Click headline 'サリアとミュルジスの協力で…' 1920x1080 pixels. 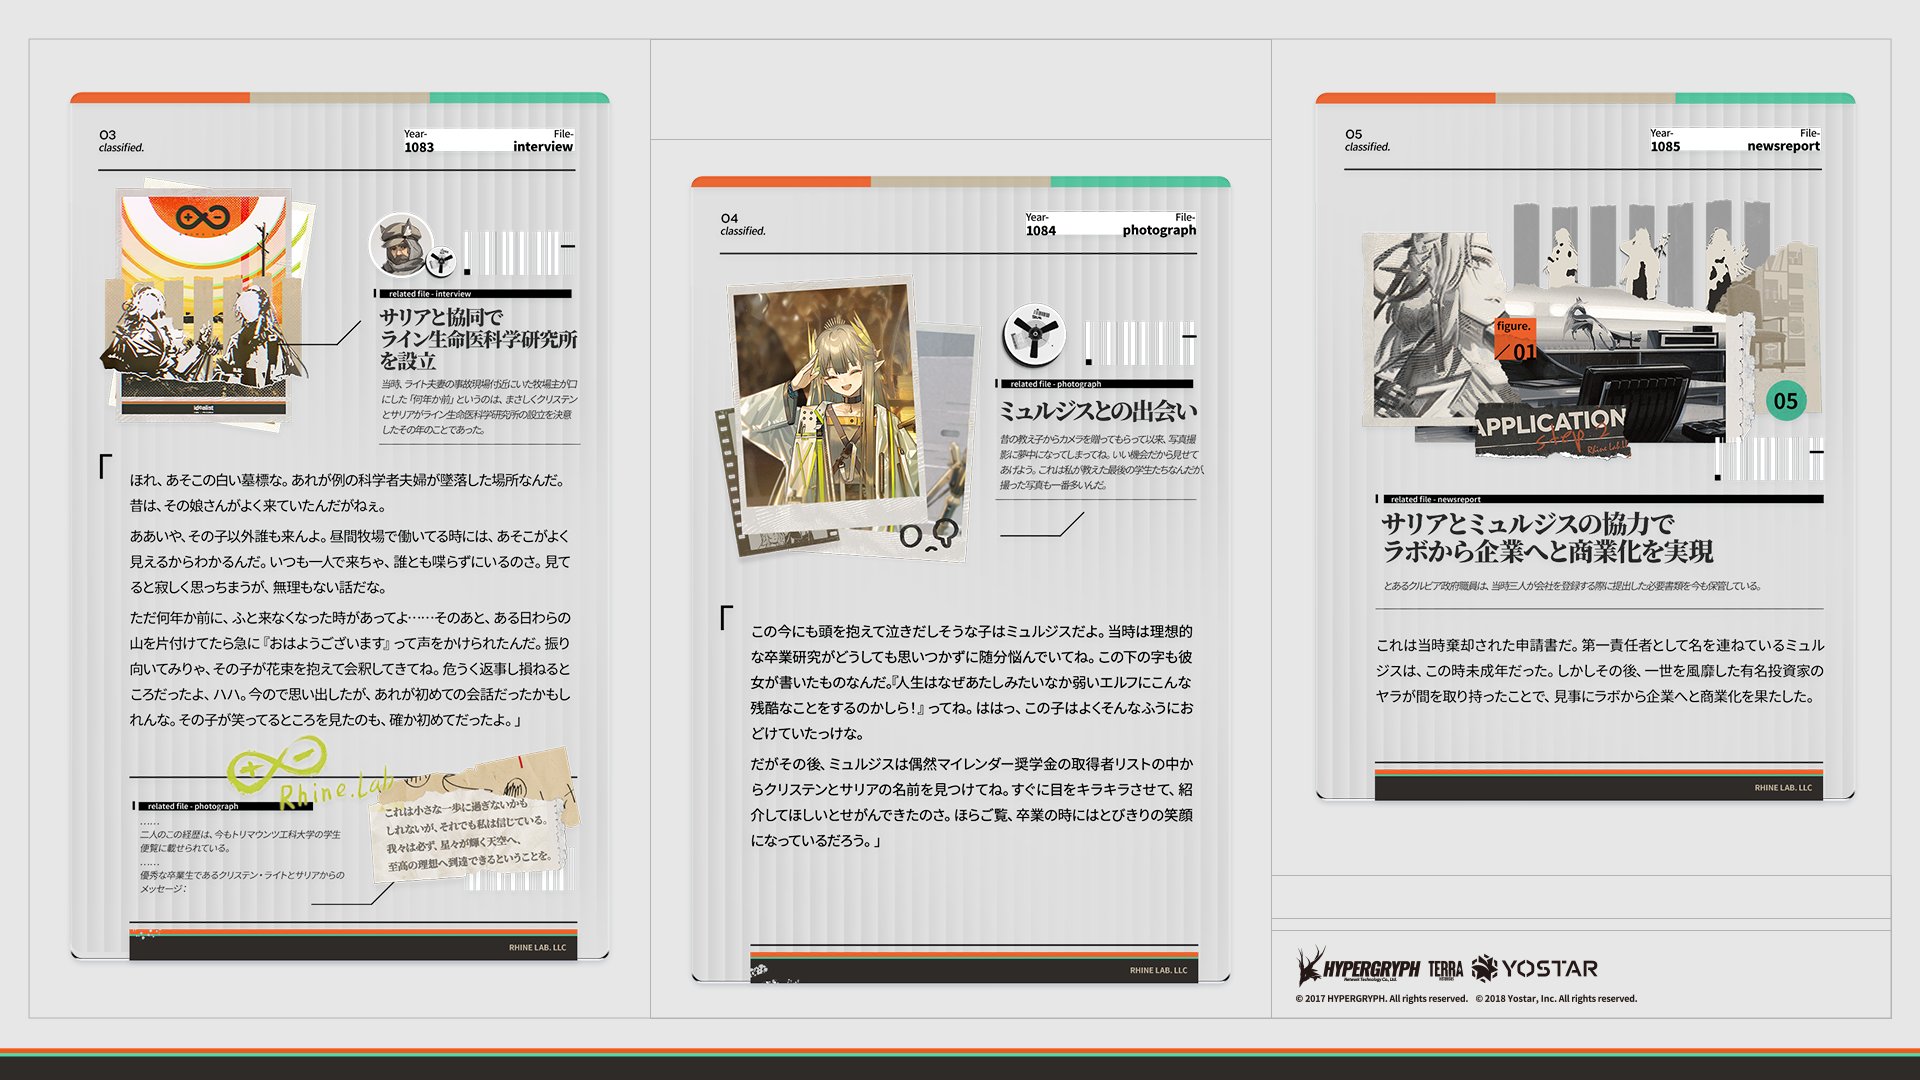click(1547, 538)
